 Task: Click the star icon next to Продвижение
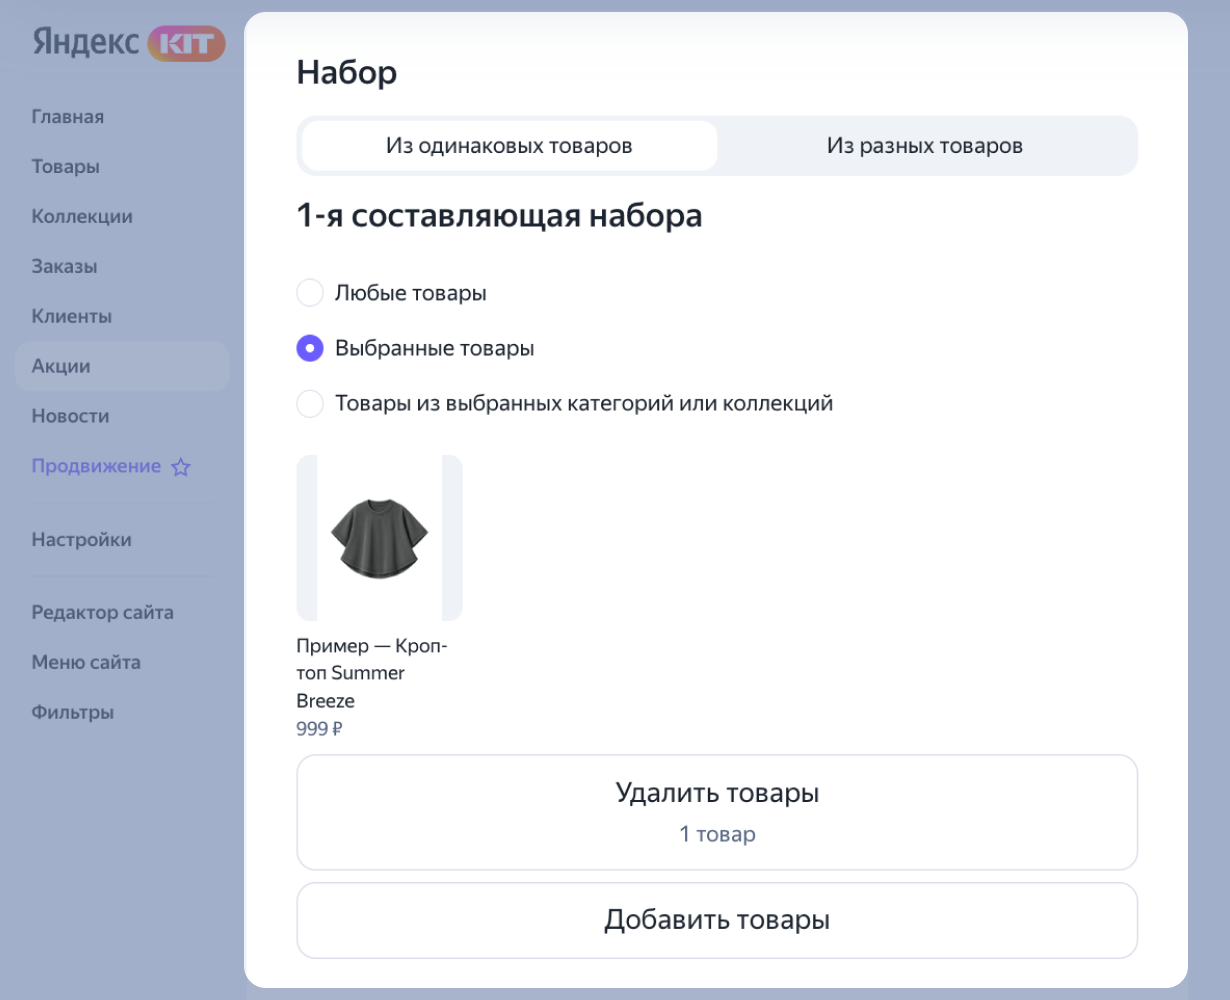tap(180, 467)
